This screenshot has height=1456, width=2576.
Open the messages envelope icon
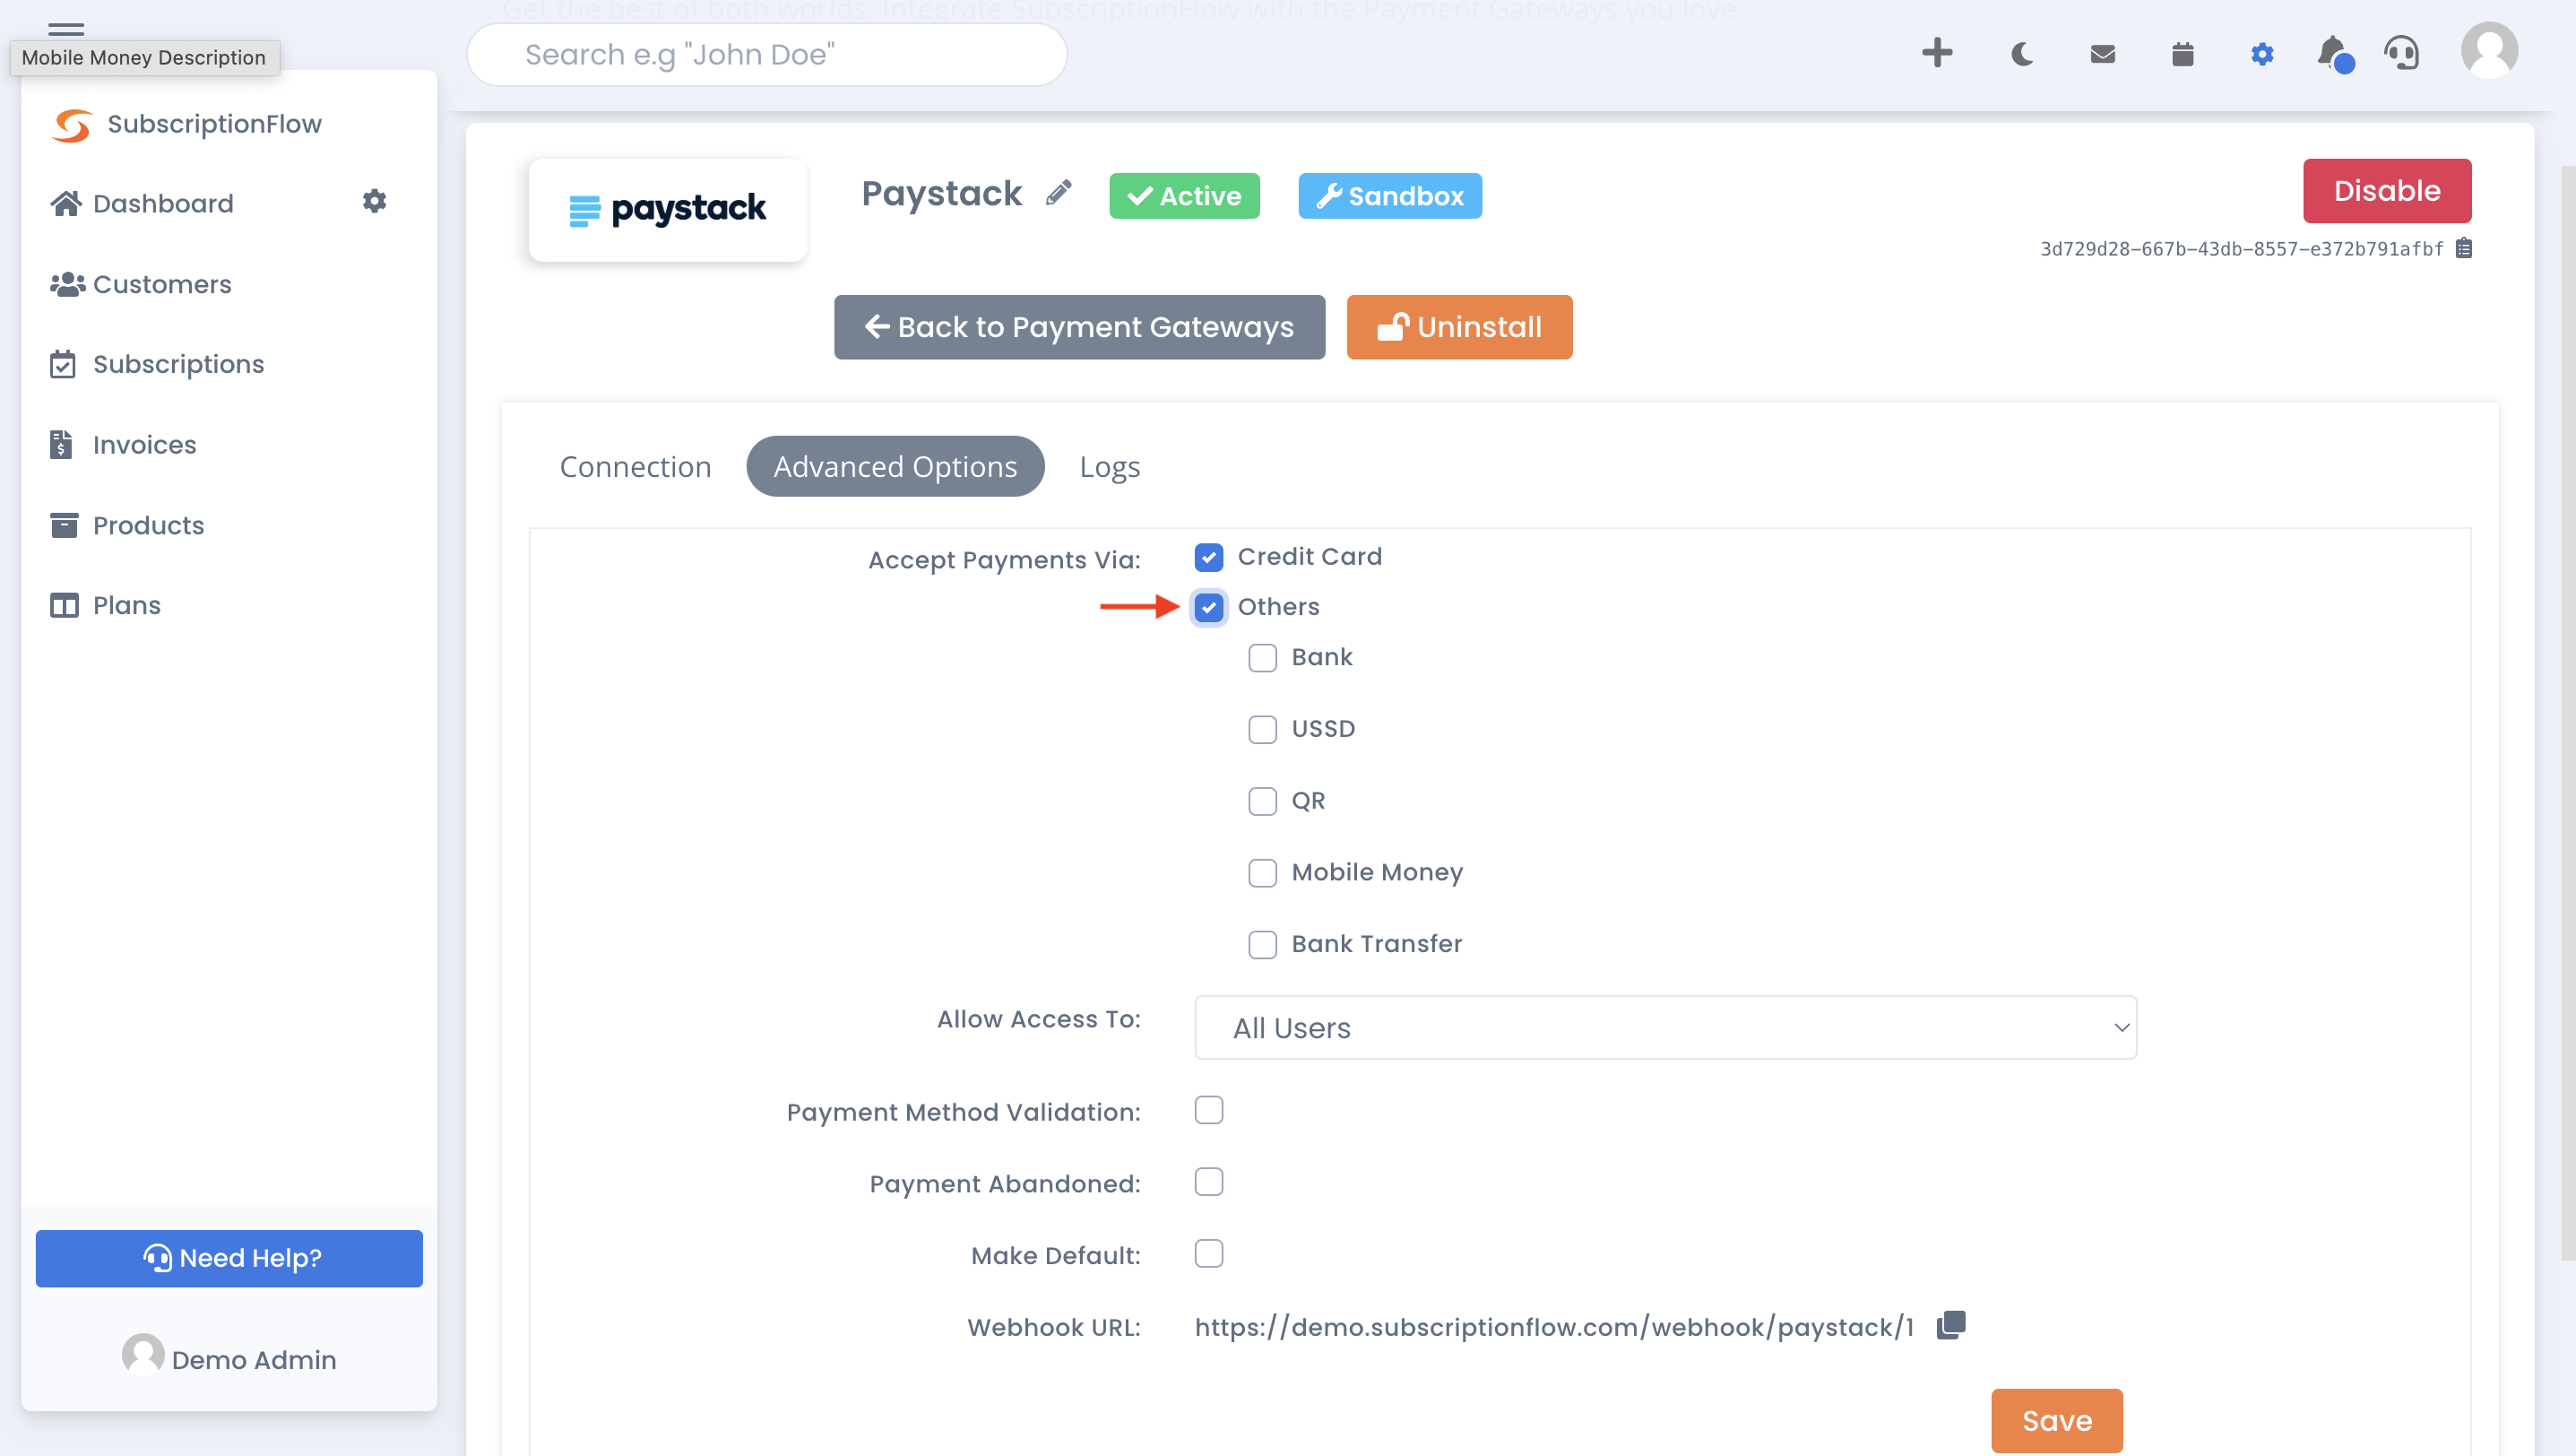tap(2102, 55)
